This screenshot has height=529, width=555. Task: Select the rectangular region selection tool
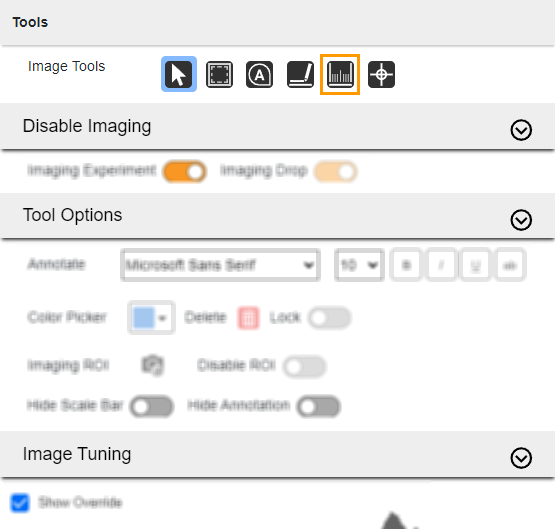click(x=219, y=74)
